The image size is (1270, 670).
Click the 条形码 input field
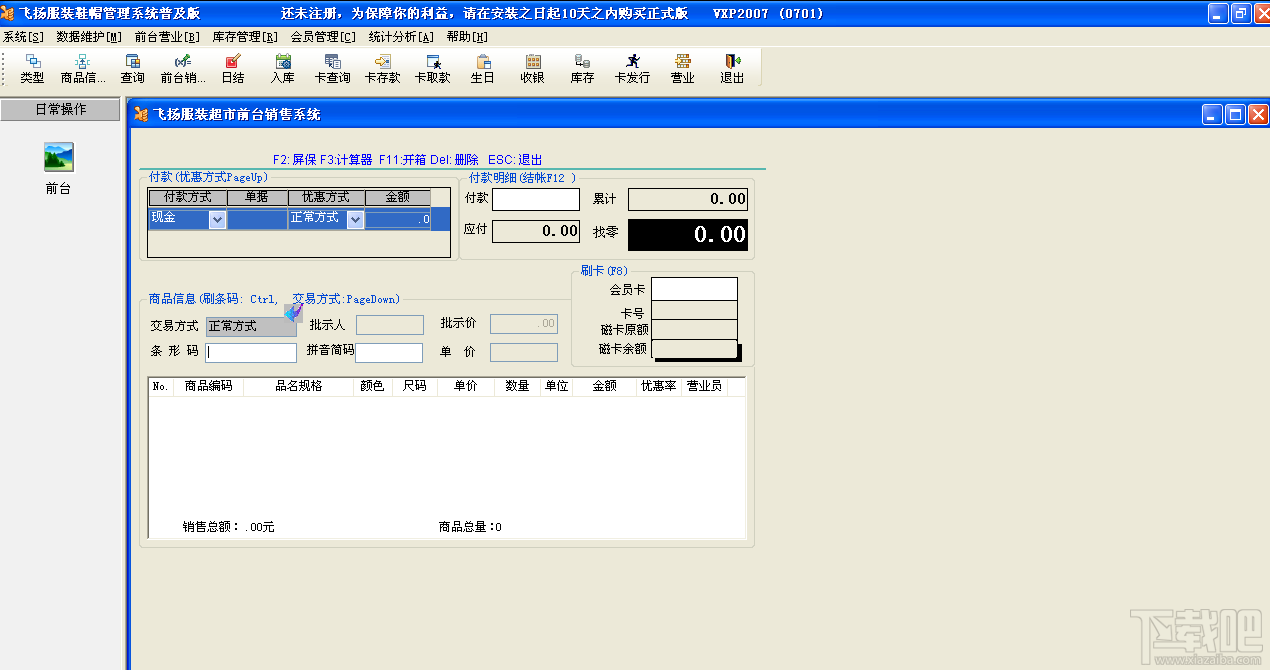[x=251, y=352]
